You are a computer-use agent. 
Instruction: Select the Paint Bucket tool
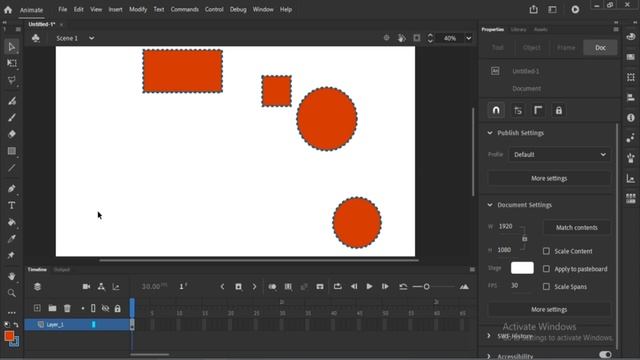(11, 222)
